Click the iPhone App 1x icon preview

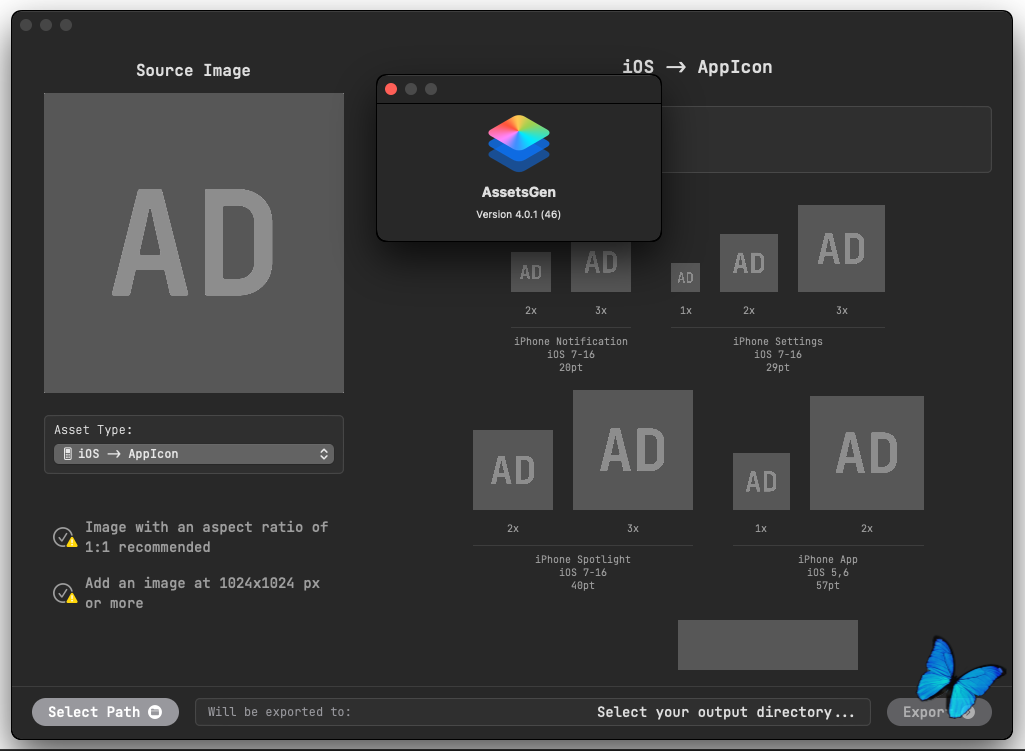[x=761, y=482]
